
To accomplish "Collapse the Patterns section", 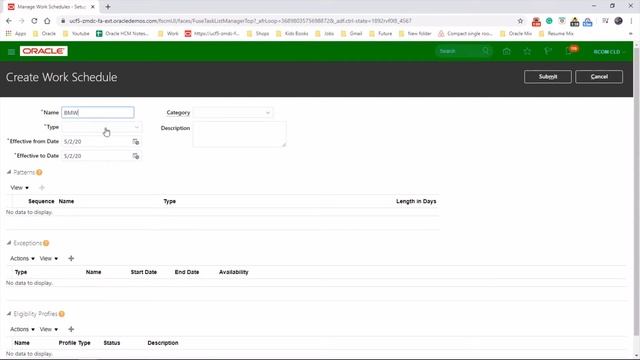I will [x=9, y=172].
